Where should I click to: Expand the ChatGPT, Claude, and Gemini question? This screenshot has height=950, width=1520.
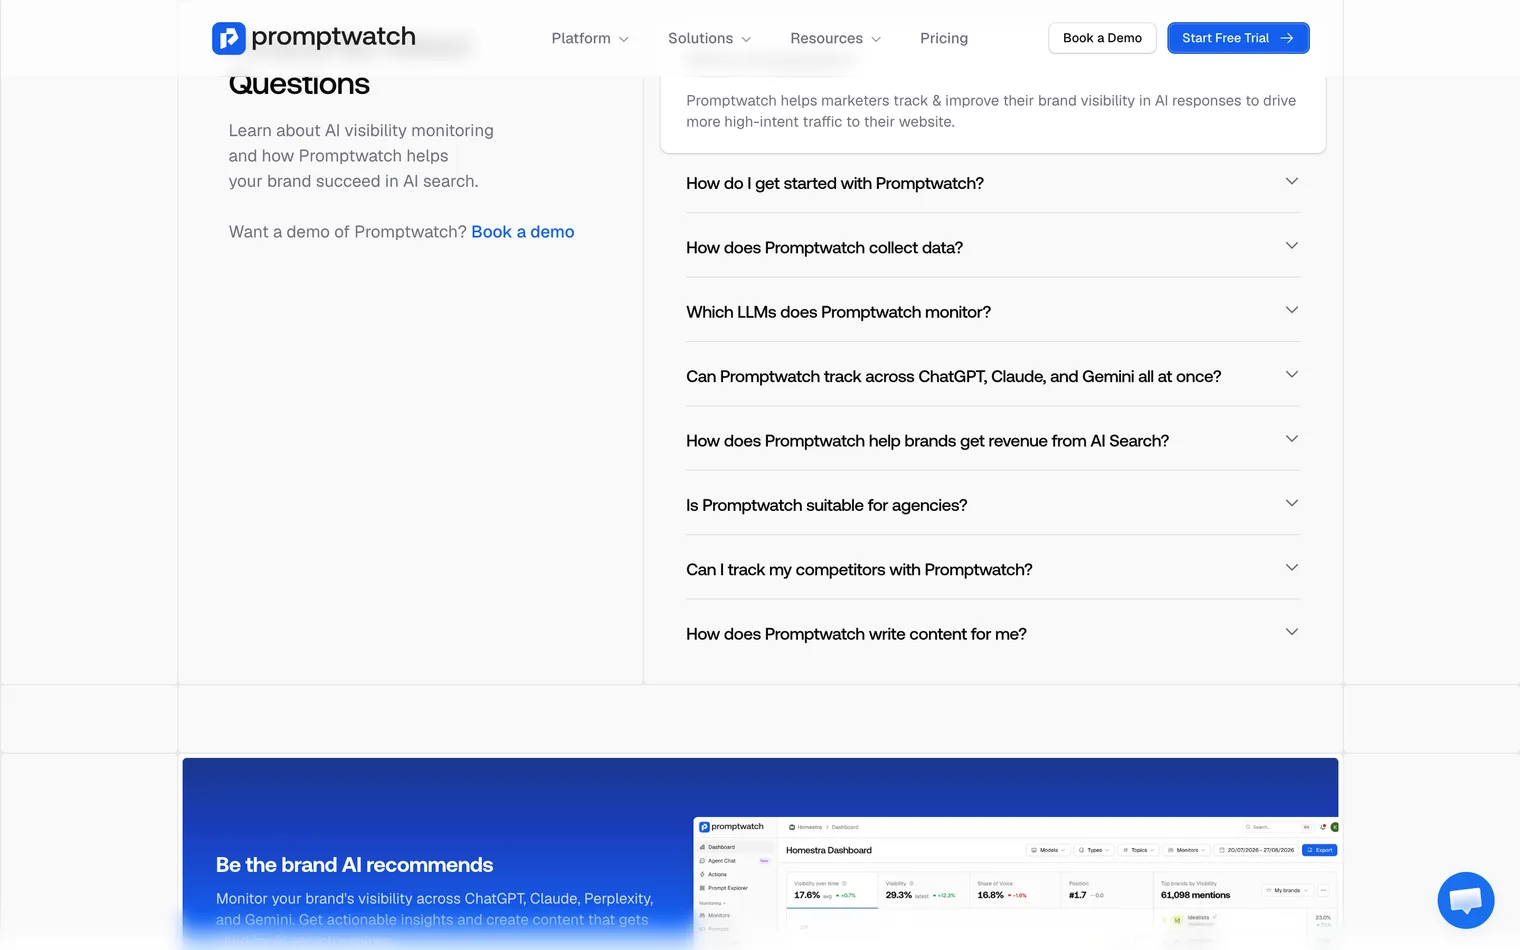[992, 376]
